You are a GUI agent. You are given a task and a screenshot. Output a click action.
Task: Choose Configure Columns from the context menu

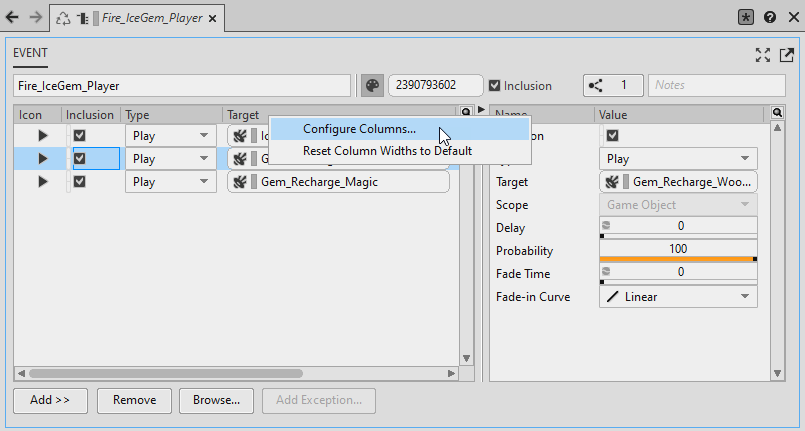click(359, 129)
